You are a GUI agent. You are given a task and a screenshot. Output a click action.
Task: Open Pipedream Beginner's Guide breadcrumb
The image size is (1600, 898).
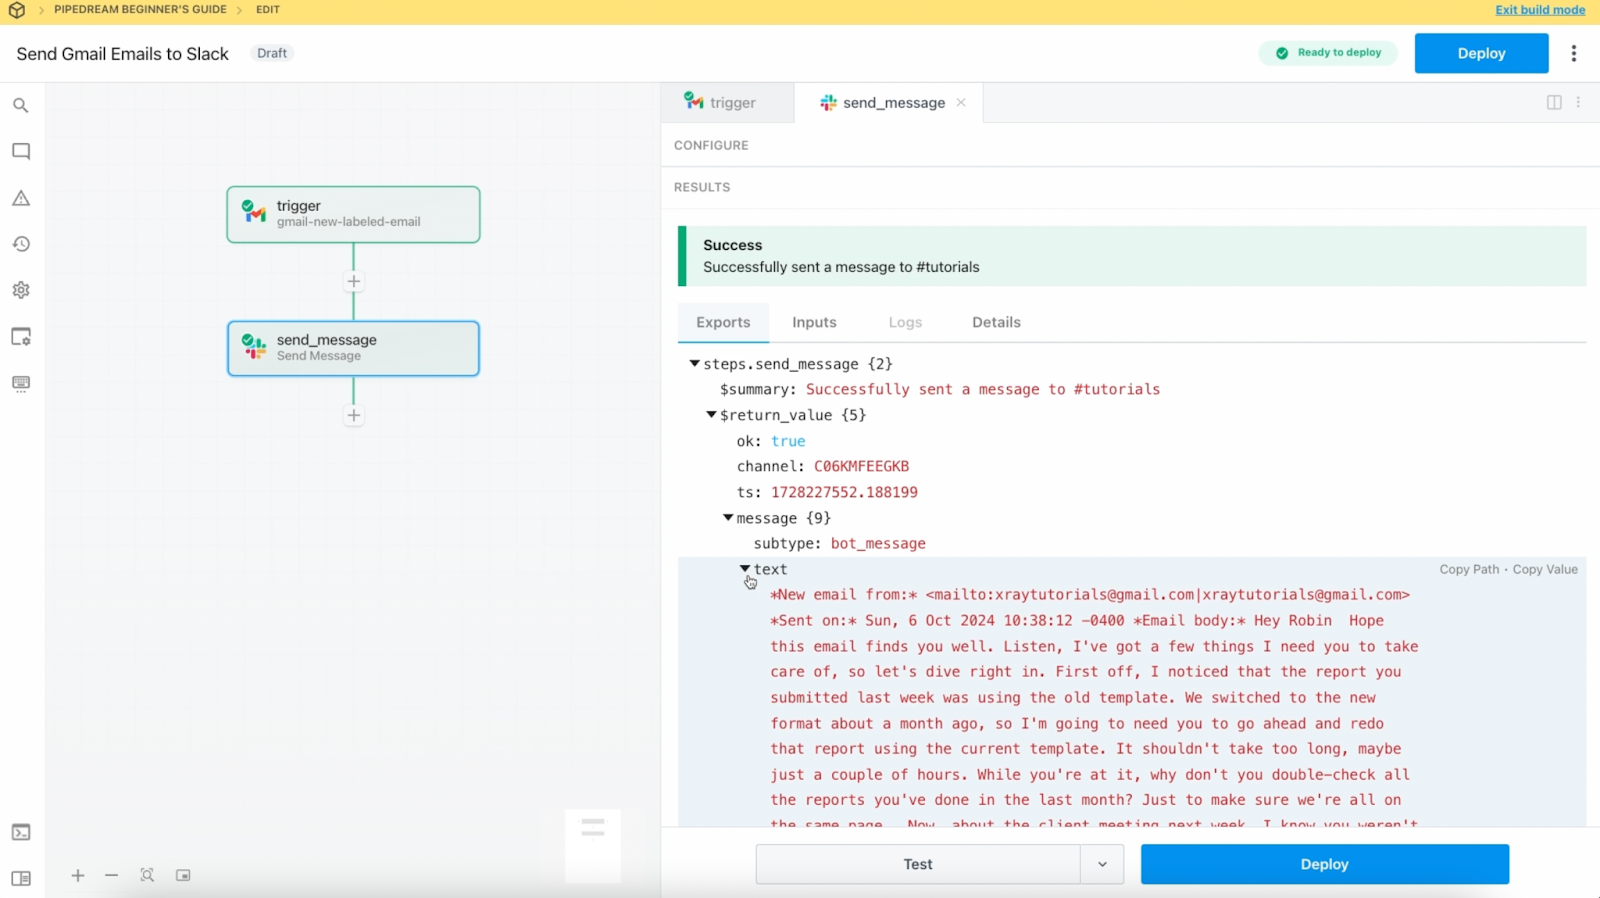[x=140, y=10]
